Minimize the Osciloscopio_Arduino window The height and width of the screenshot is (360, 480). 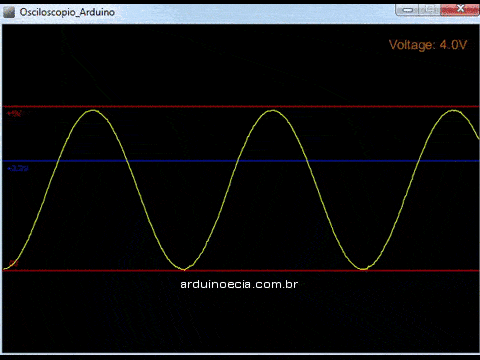pyautogui.click(x=407, y=10)
